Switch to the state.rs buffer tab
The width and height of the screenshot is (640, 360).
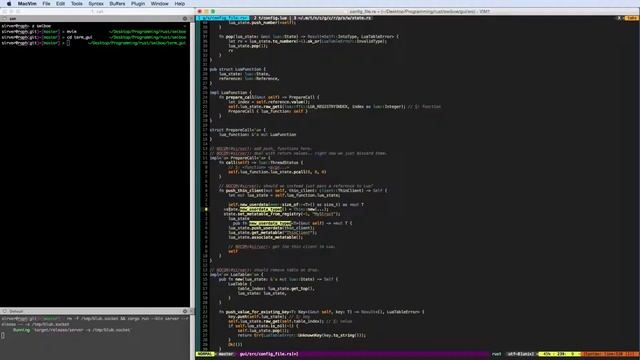332,18
